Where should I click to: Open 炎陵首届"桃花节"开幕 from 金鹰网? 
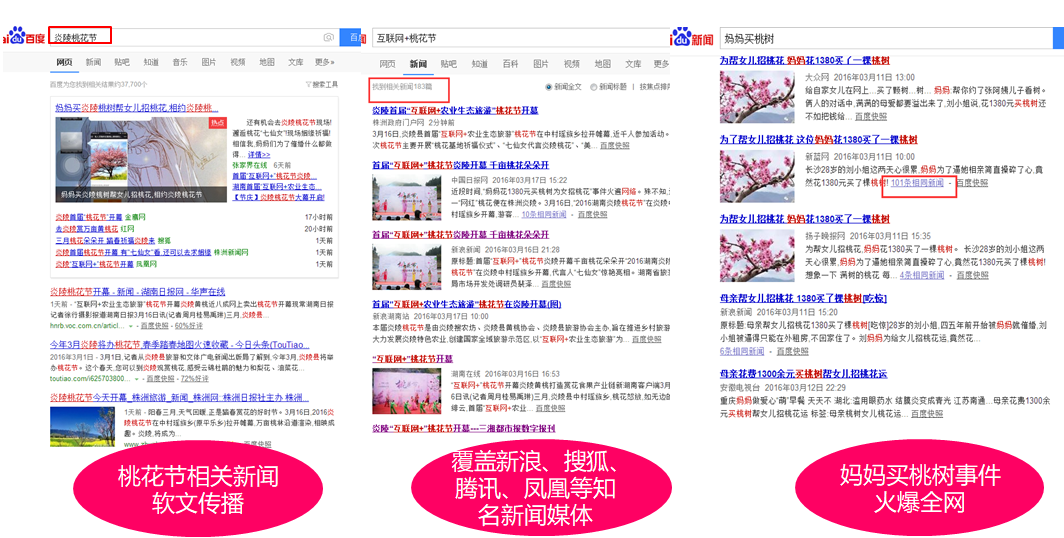[89, 217]
